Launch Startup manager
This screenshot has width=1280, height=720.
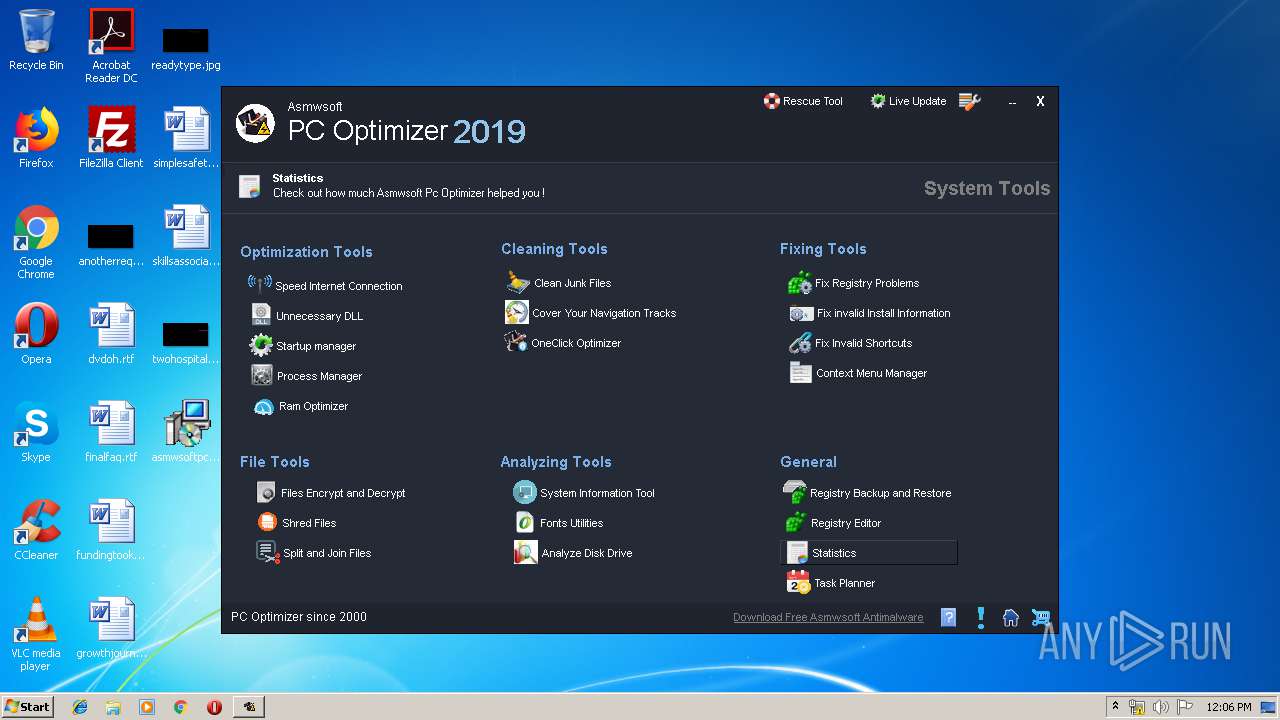coord(303,345)
